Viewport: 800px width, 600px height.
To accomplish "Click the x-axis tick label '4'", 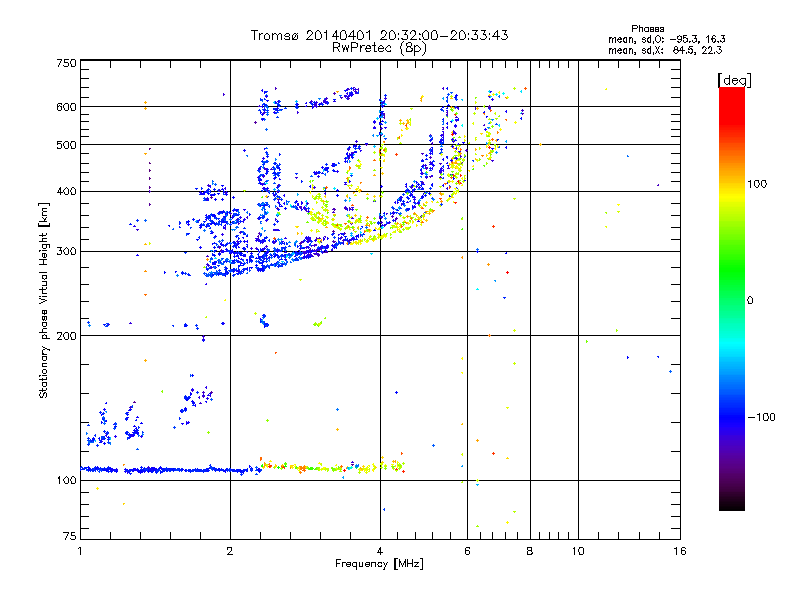I will [380, 551].
